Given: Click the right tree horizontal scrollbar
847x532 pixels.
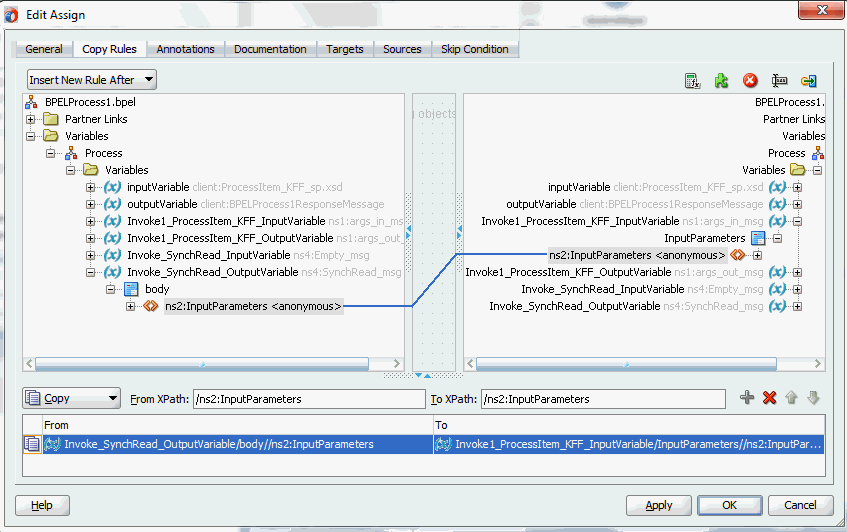Looking at the screenshot, I should (x=626, y=363).
